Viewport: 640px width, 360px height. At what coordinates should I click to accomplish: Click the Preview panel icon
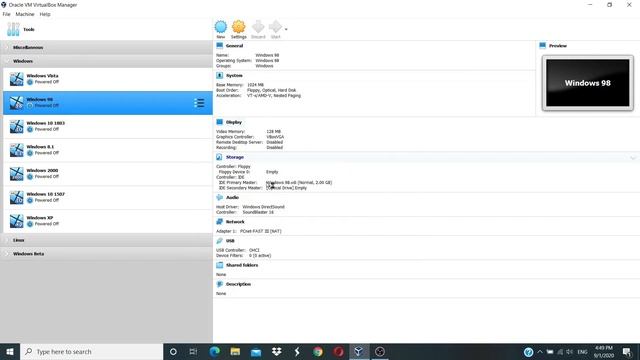point(542,46)
